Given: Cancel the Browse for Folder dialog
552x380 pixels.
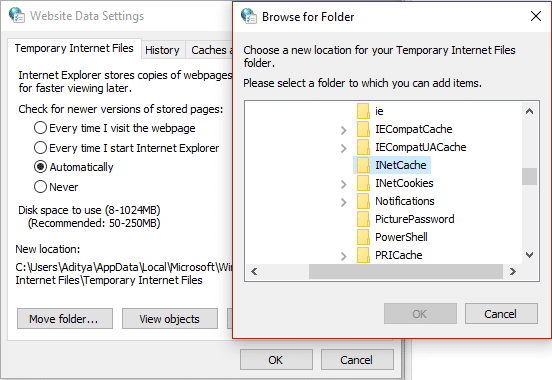Looking at the screenshot, I should 501,313.
